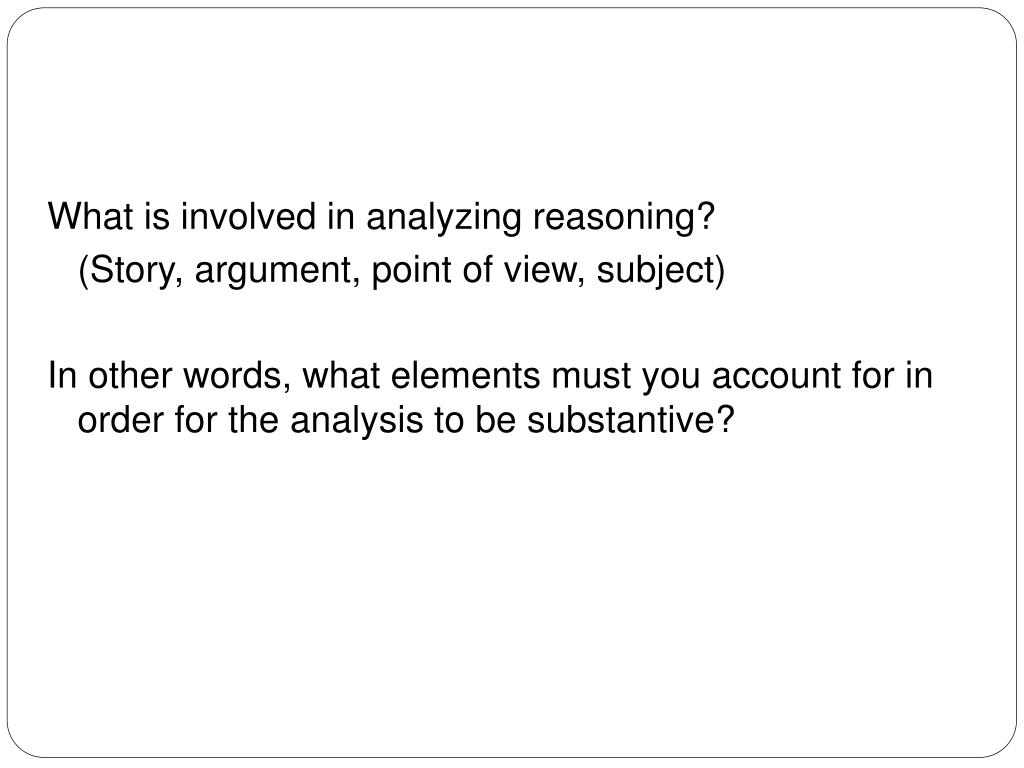Click the word 'words,' in the second paragraph
1024x768 pixels.
point(236,376)
